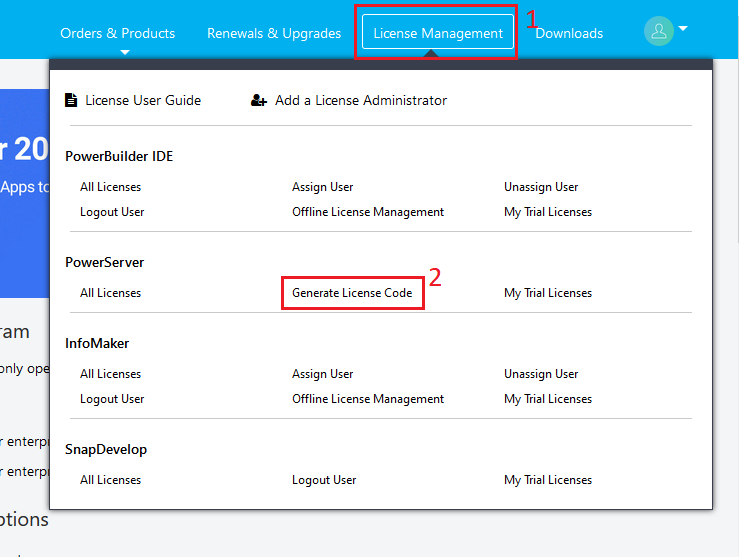The width and height of the screenshot is (739, 557).
Task: Expand the dropdown arrow beside user avatar
Action: [683, 29]
